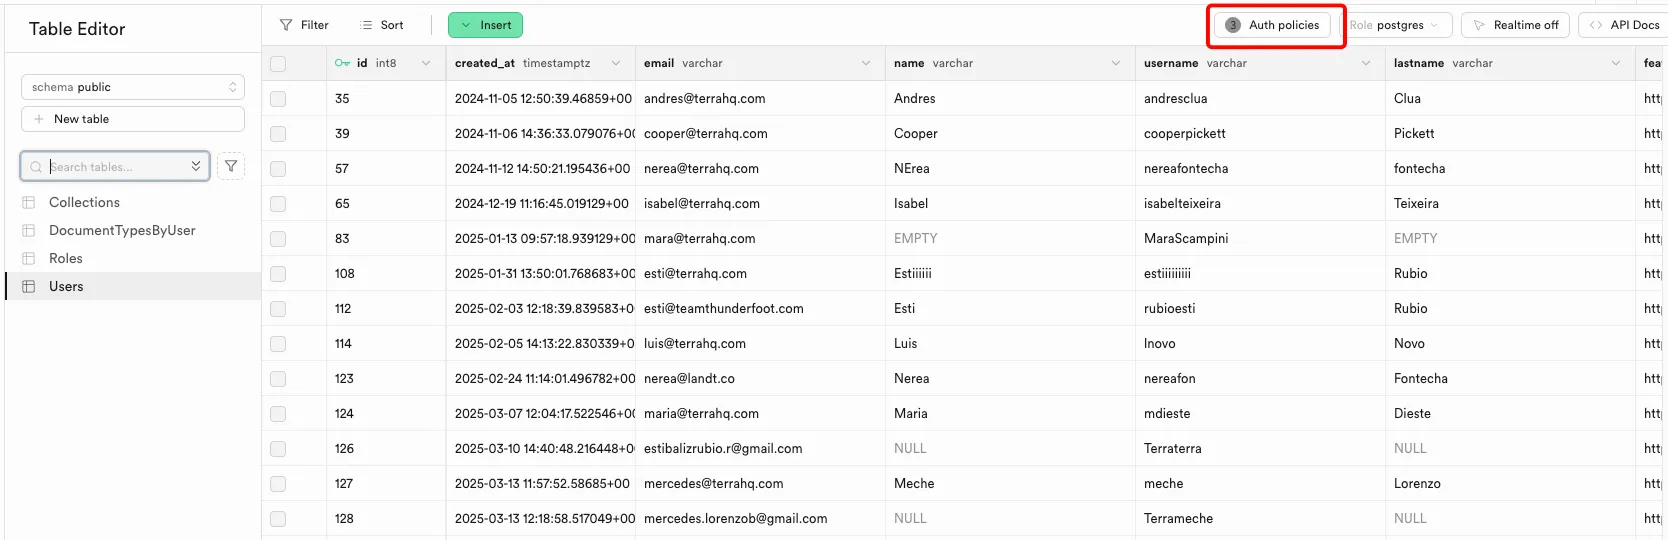Click the email cell nerea@landt.co

(x=760, y=379)
